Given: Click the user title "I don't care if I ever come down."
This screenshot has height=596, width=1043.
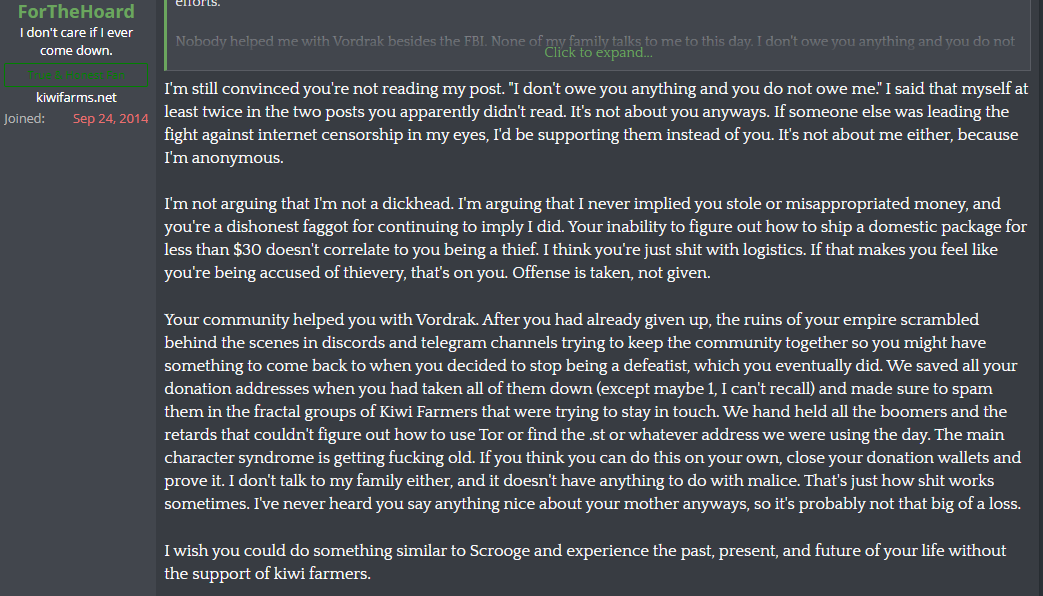Looking at the screenshot, I should [x=76, y=41].
